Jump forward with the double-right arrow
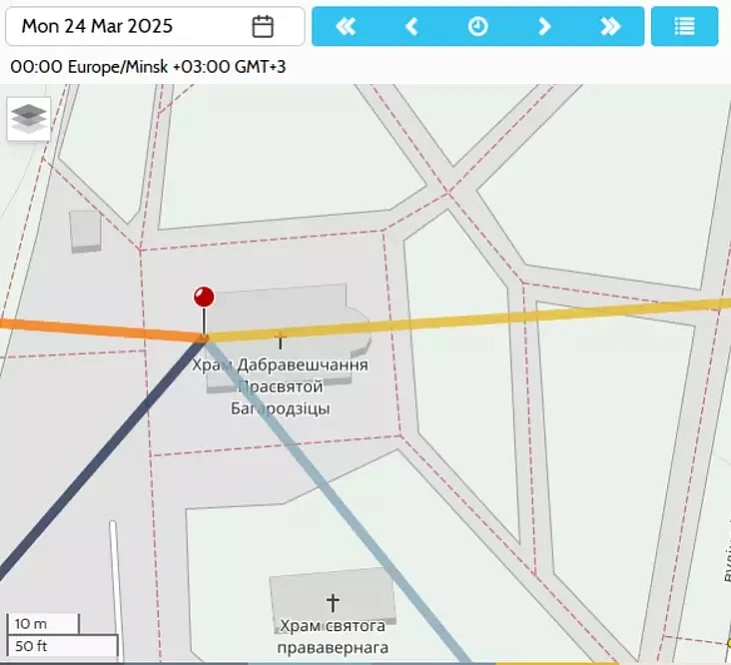Viewport: 731px width, 665px height. click(610, 27)
